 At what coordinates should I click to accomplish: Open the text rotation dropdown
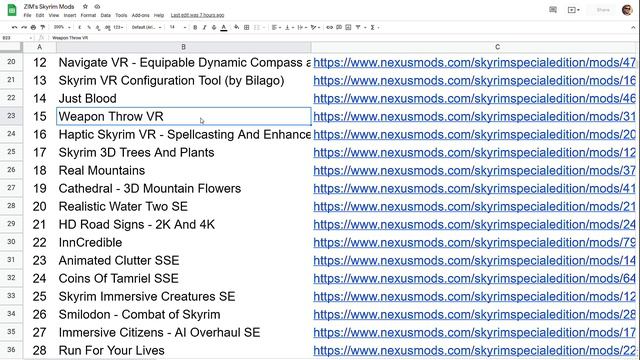click(x=315, y=27)
